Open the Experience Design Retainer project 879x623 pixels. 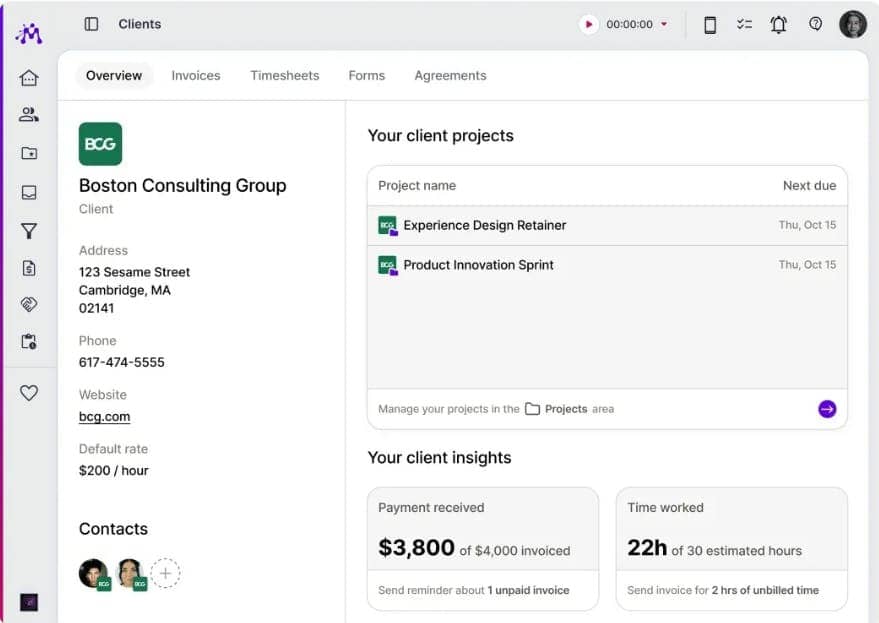[x=607, y=225]
